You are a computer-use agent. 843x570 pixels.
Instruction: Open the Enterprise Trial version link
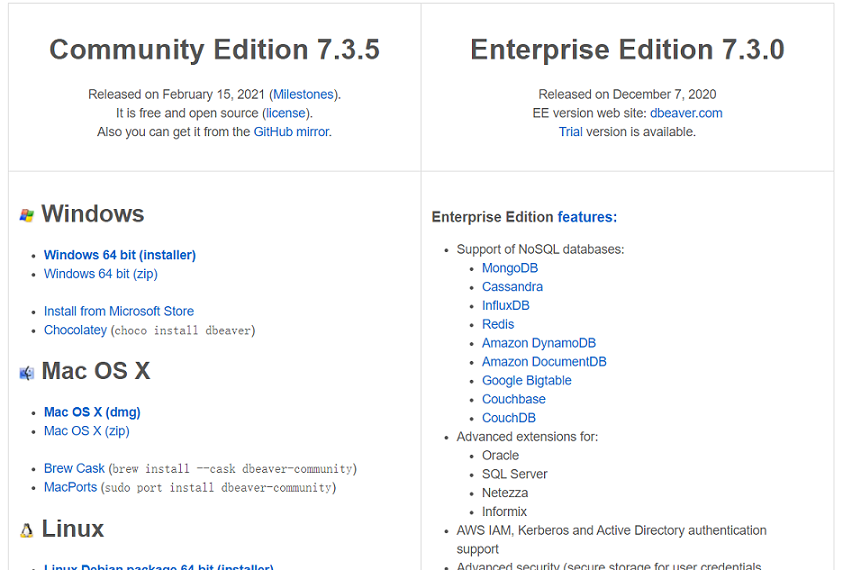pos(570,132)
